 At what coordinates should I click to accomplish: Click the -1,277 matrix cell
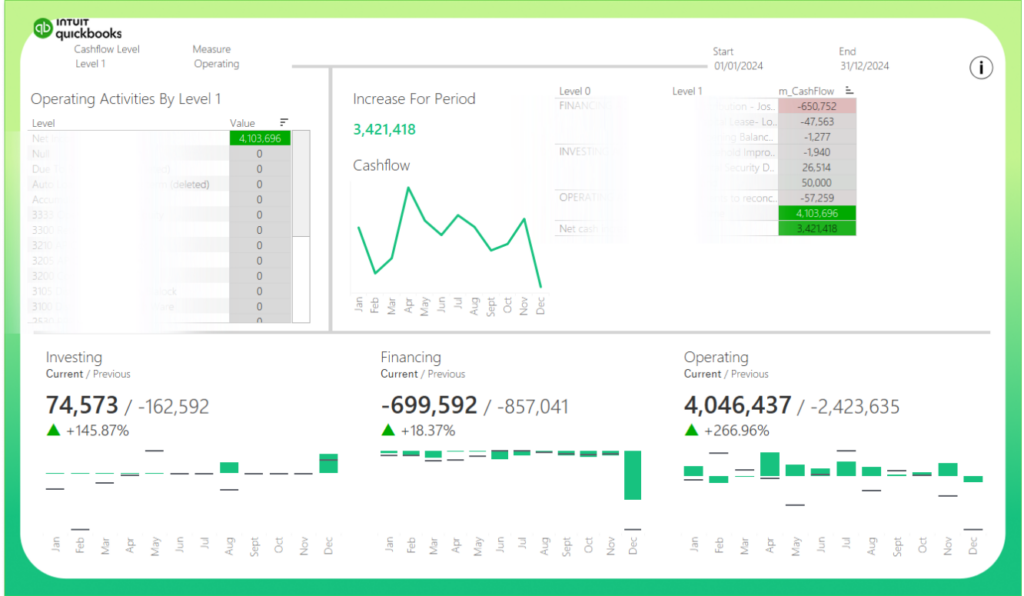[817, 136]
